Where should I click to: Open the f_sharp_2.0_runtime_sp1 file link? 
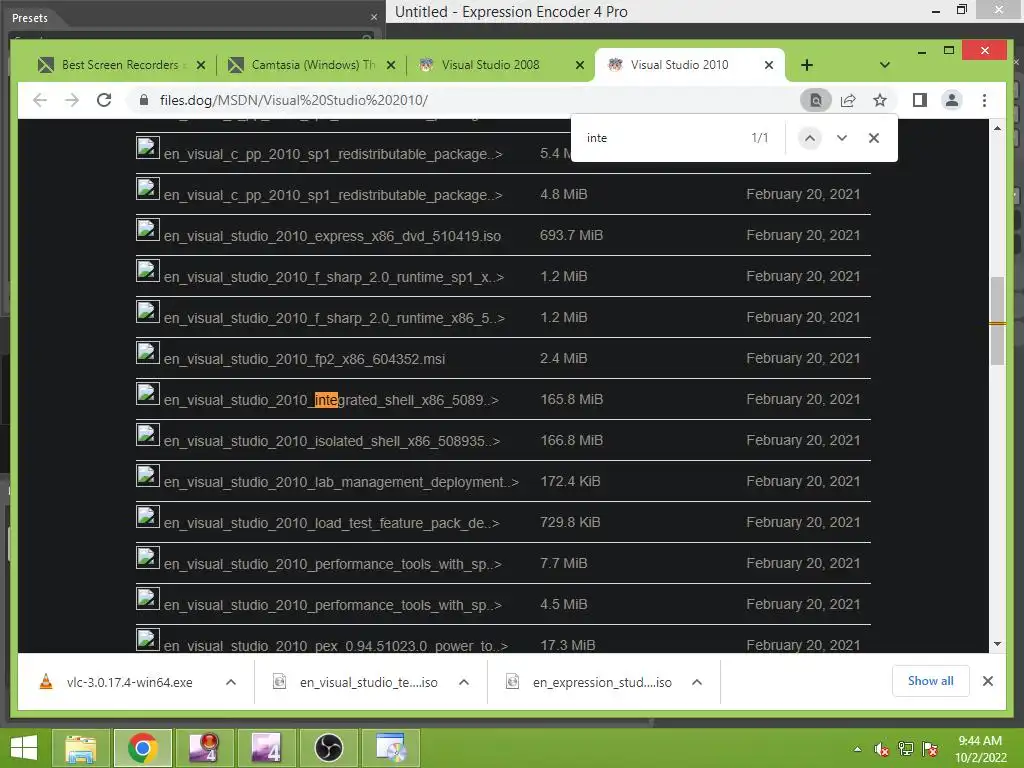pyautogui.click(x=334, y=277)
